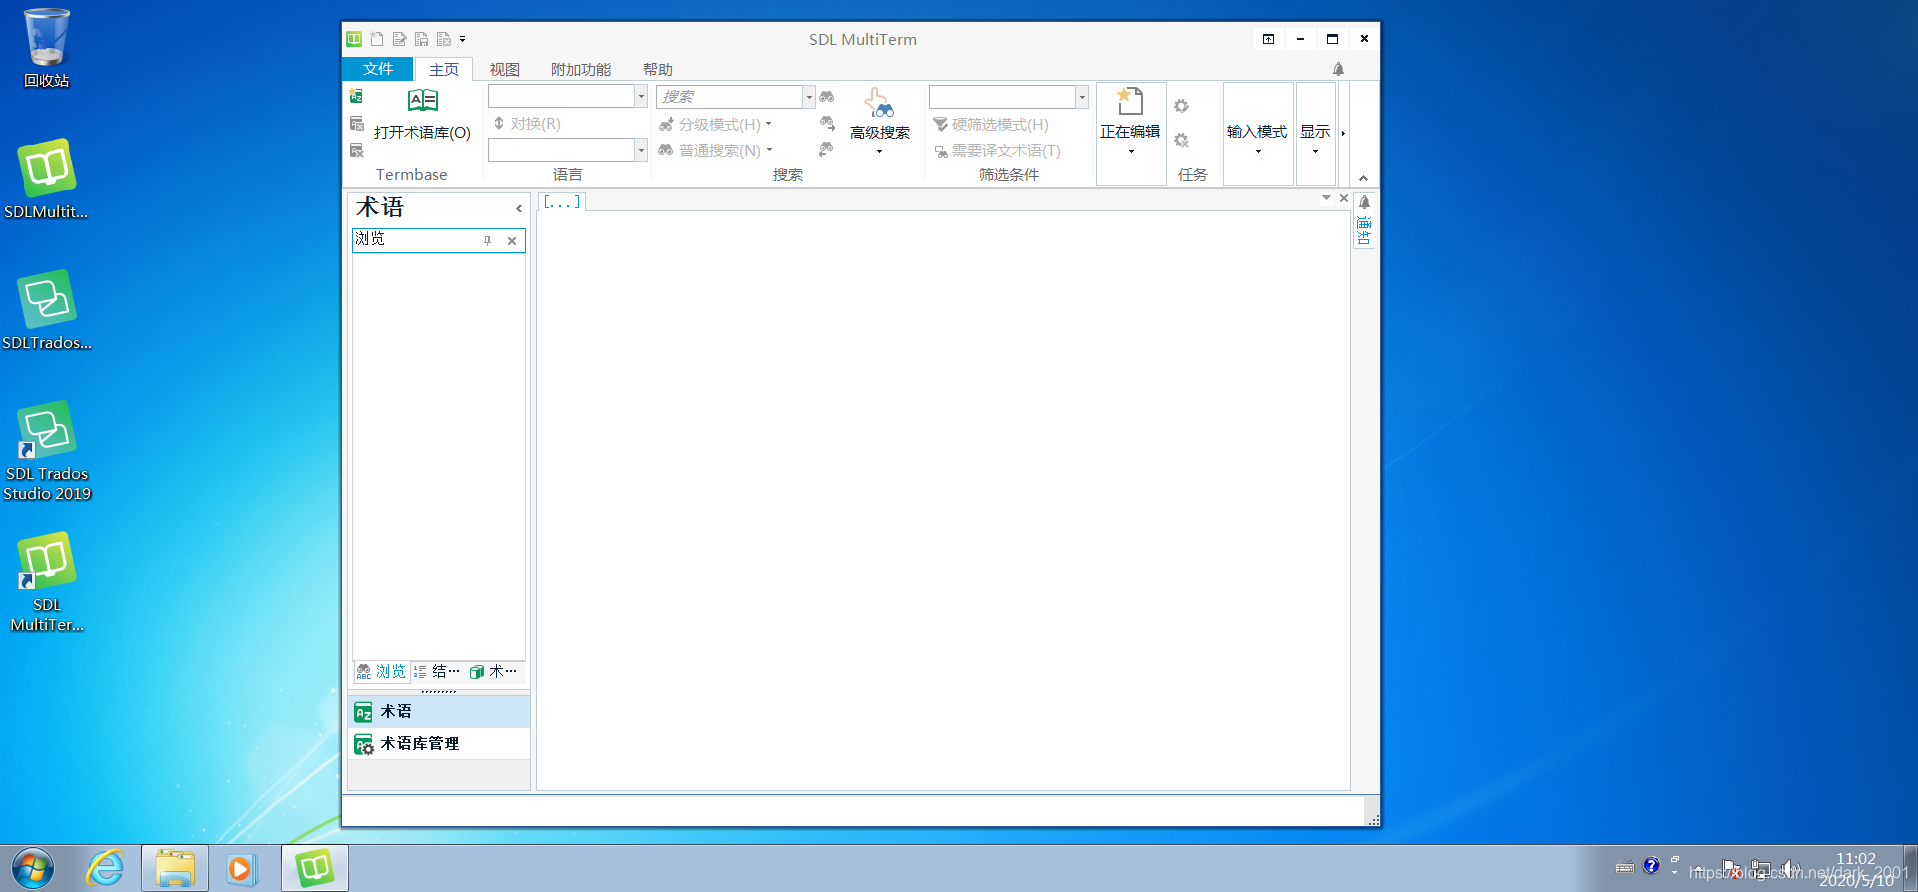
Task: Expand the source language dropdown
Action: pos(641,96)
